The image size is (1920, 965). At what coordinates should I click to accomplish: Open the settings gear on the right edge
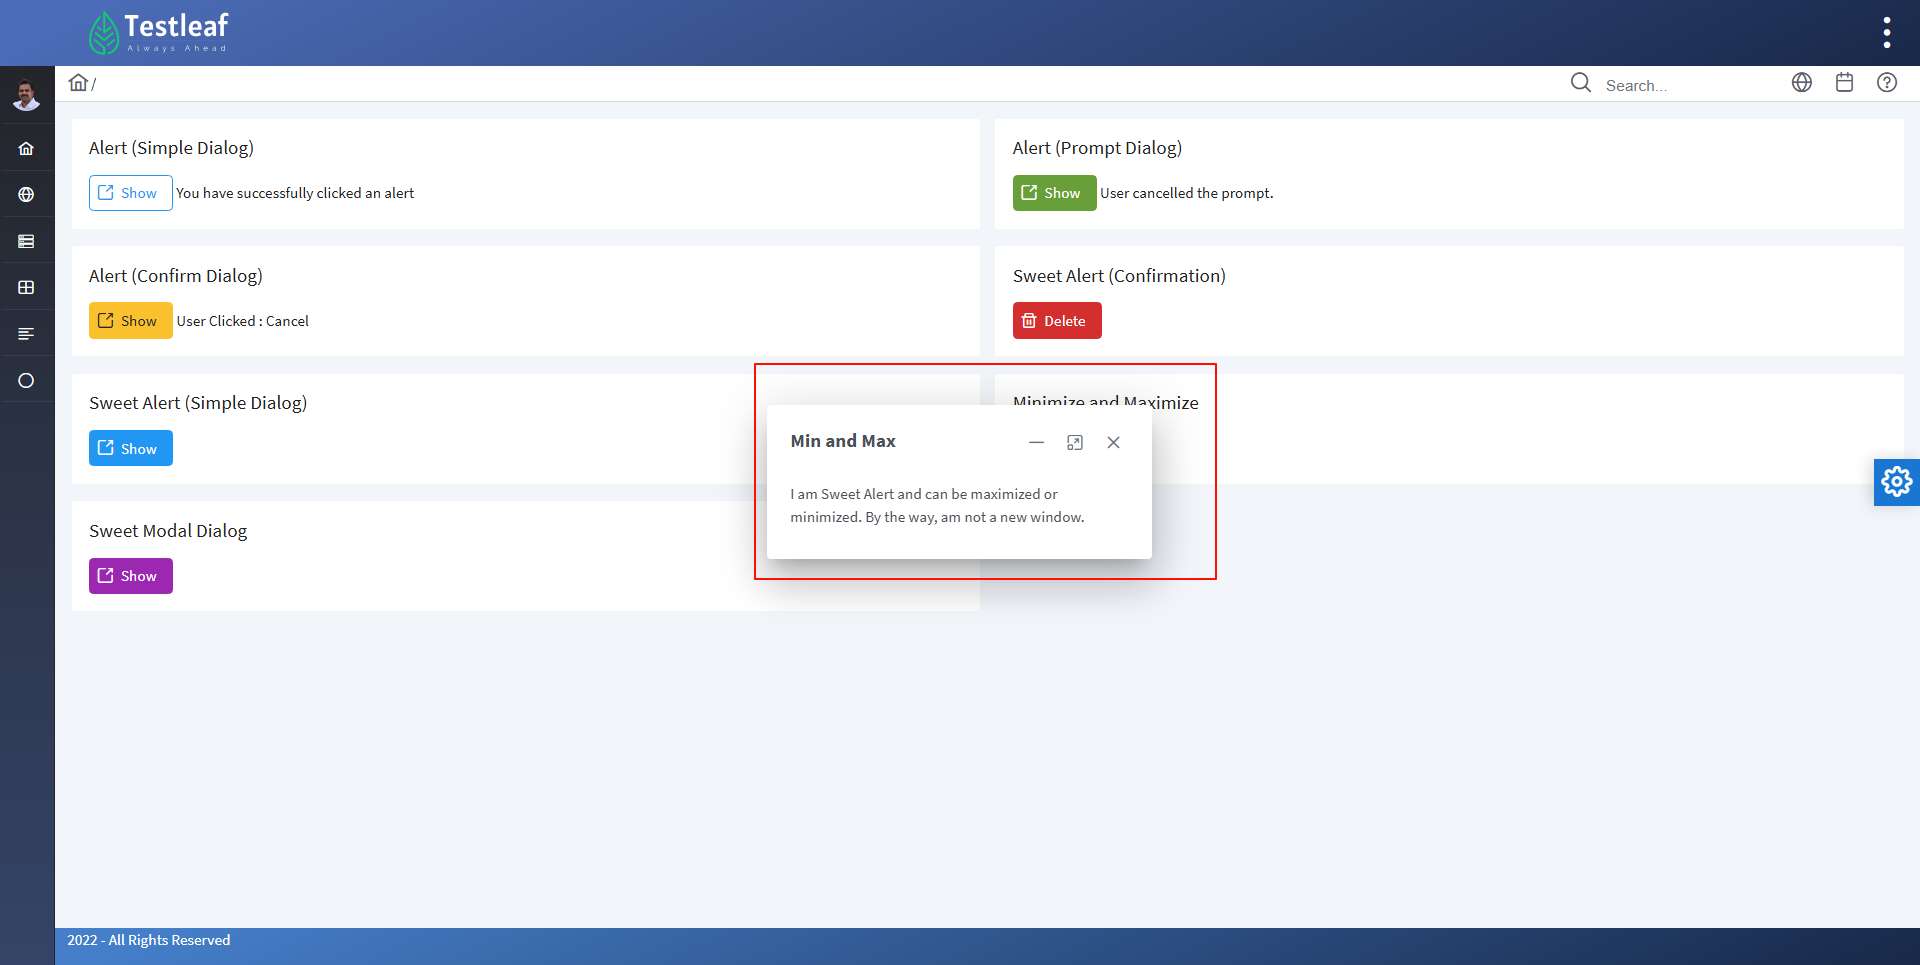(x=1897, y=482)
